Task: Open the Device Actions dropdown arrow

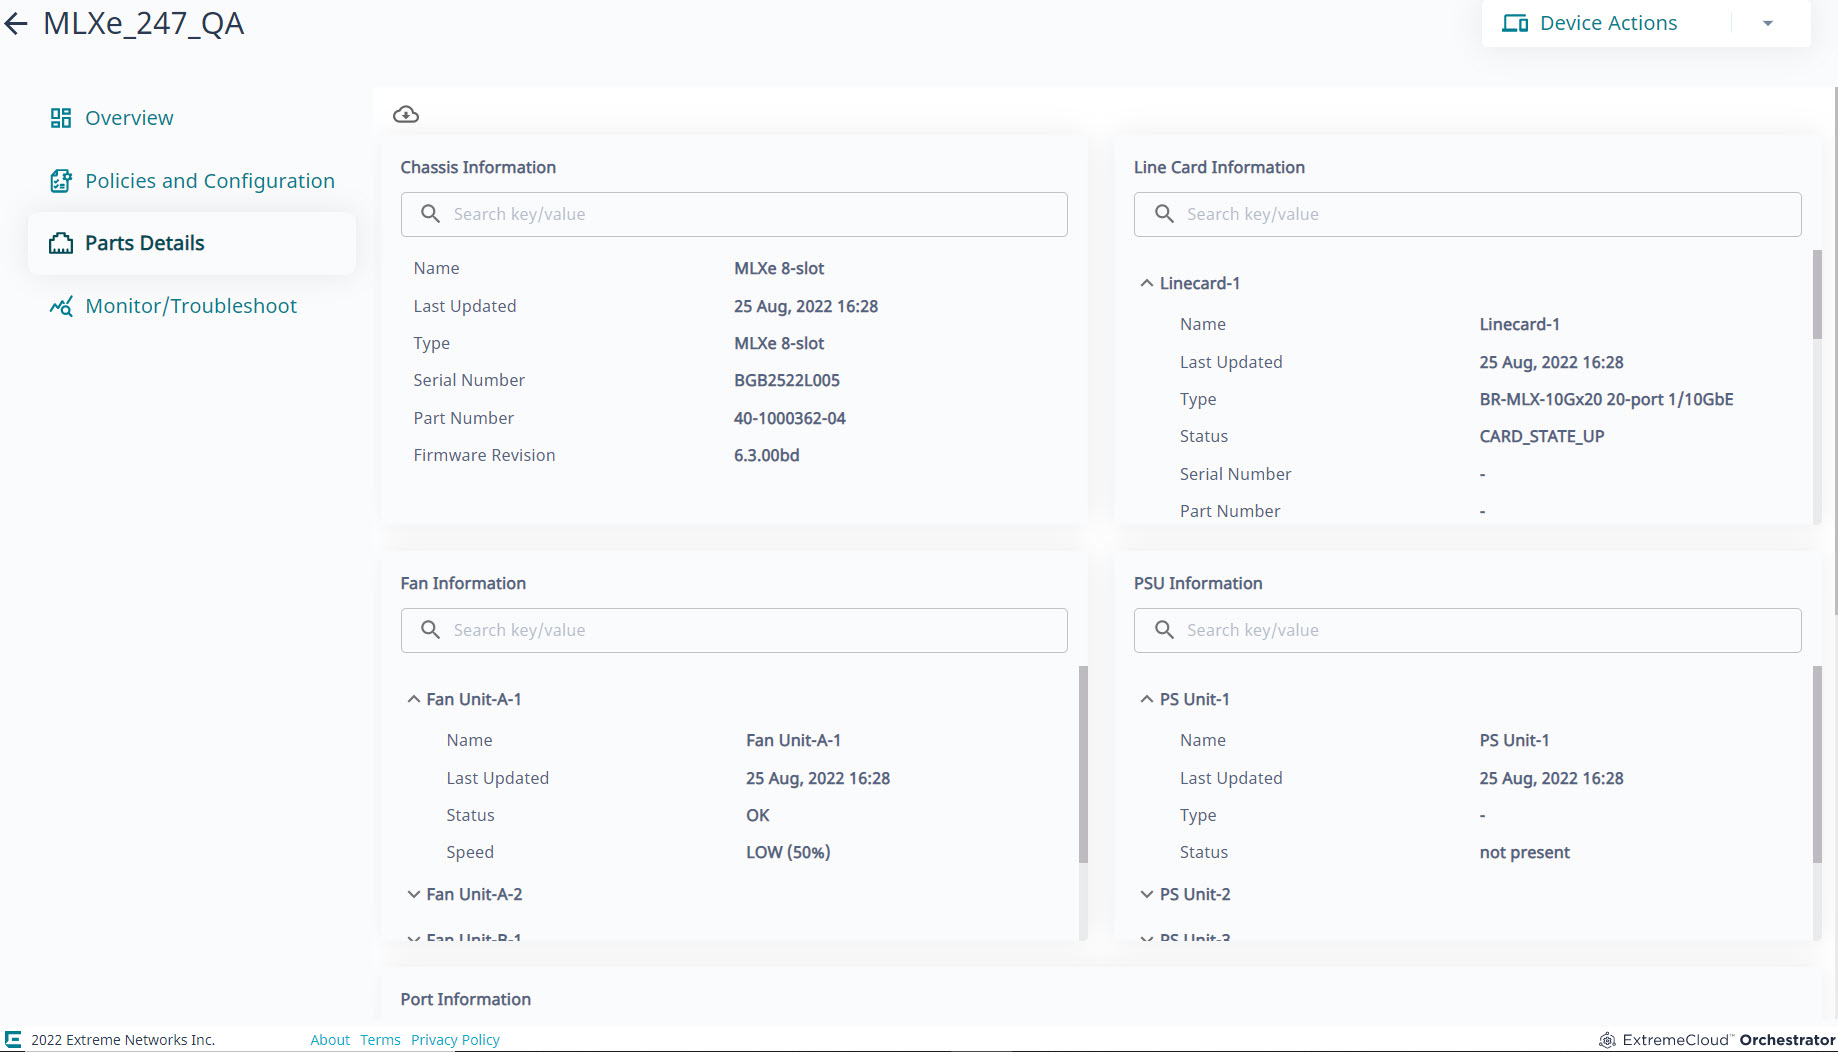Action: 1768,23
